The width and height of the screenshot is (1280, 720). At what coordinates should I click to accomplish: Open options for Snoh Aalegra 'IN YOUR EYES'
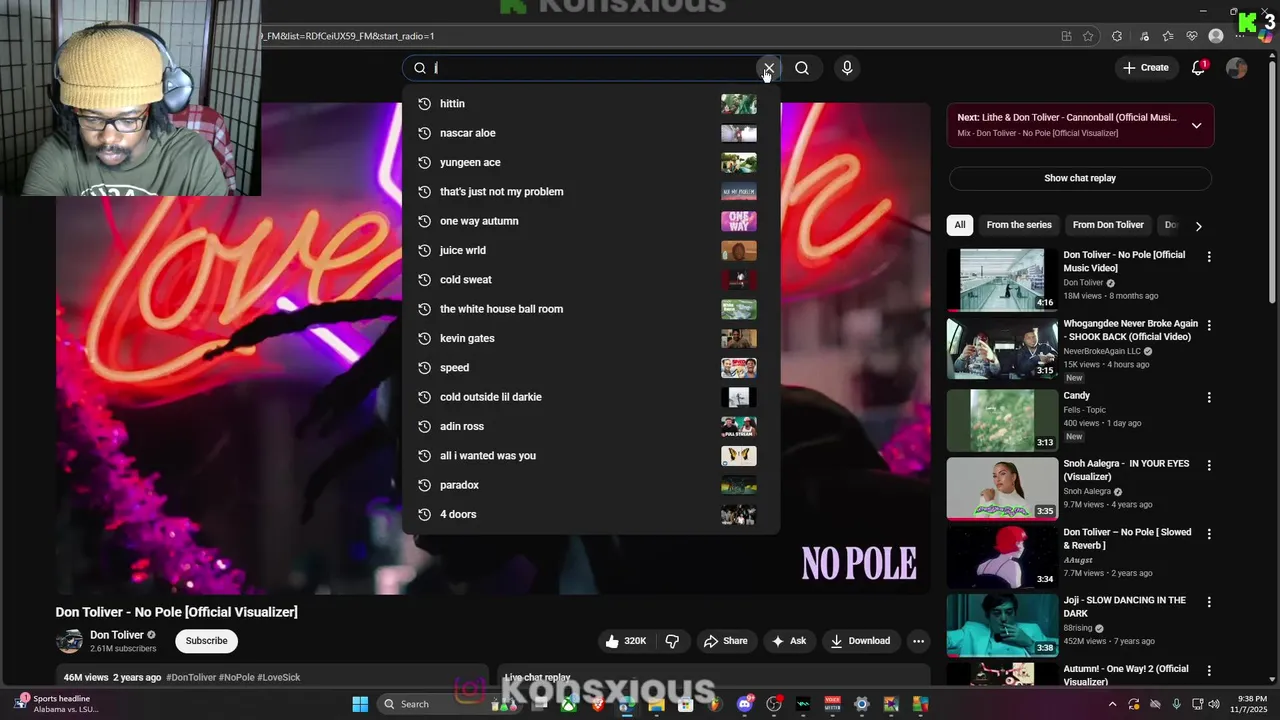tap(1209, 466)
